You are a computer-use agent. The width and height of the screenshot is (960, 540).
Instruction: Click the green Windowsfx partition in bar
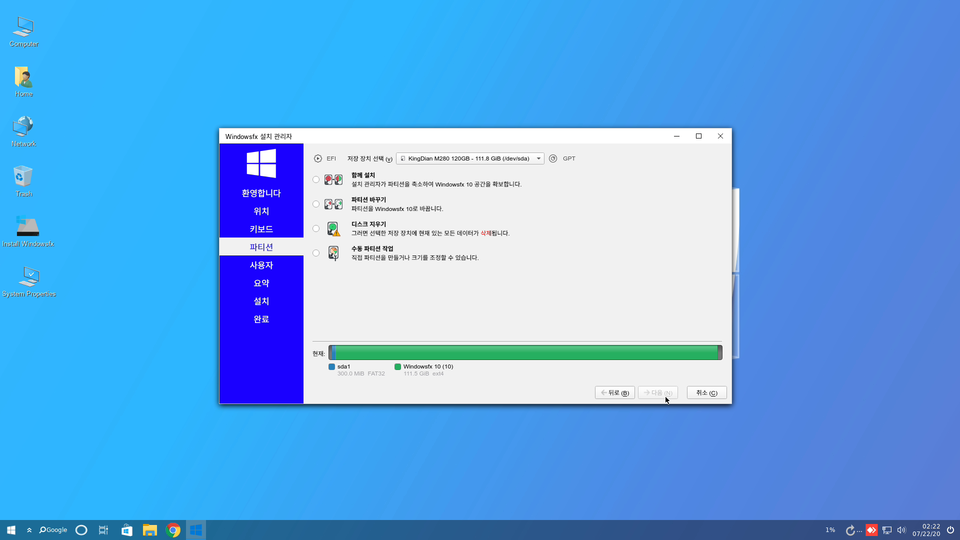click(x=527, y=352)
